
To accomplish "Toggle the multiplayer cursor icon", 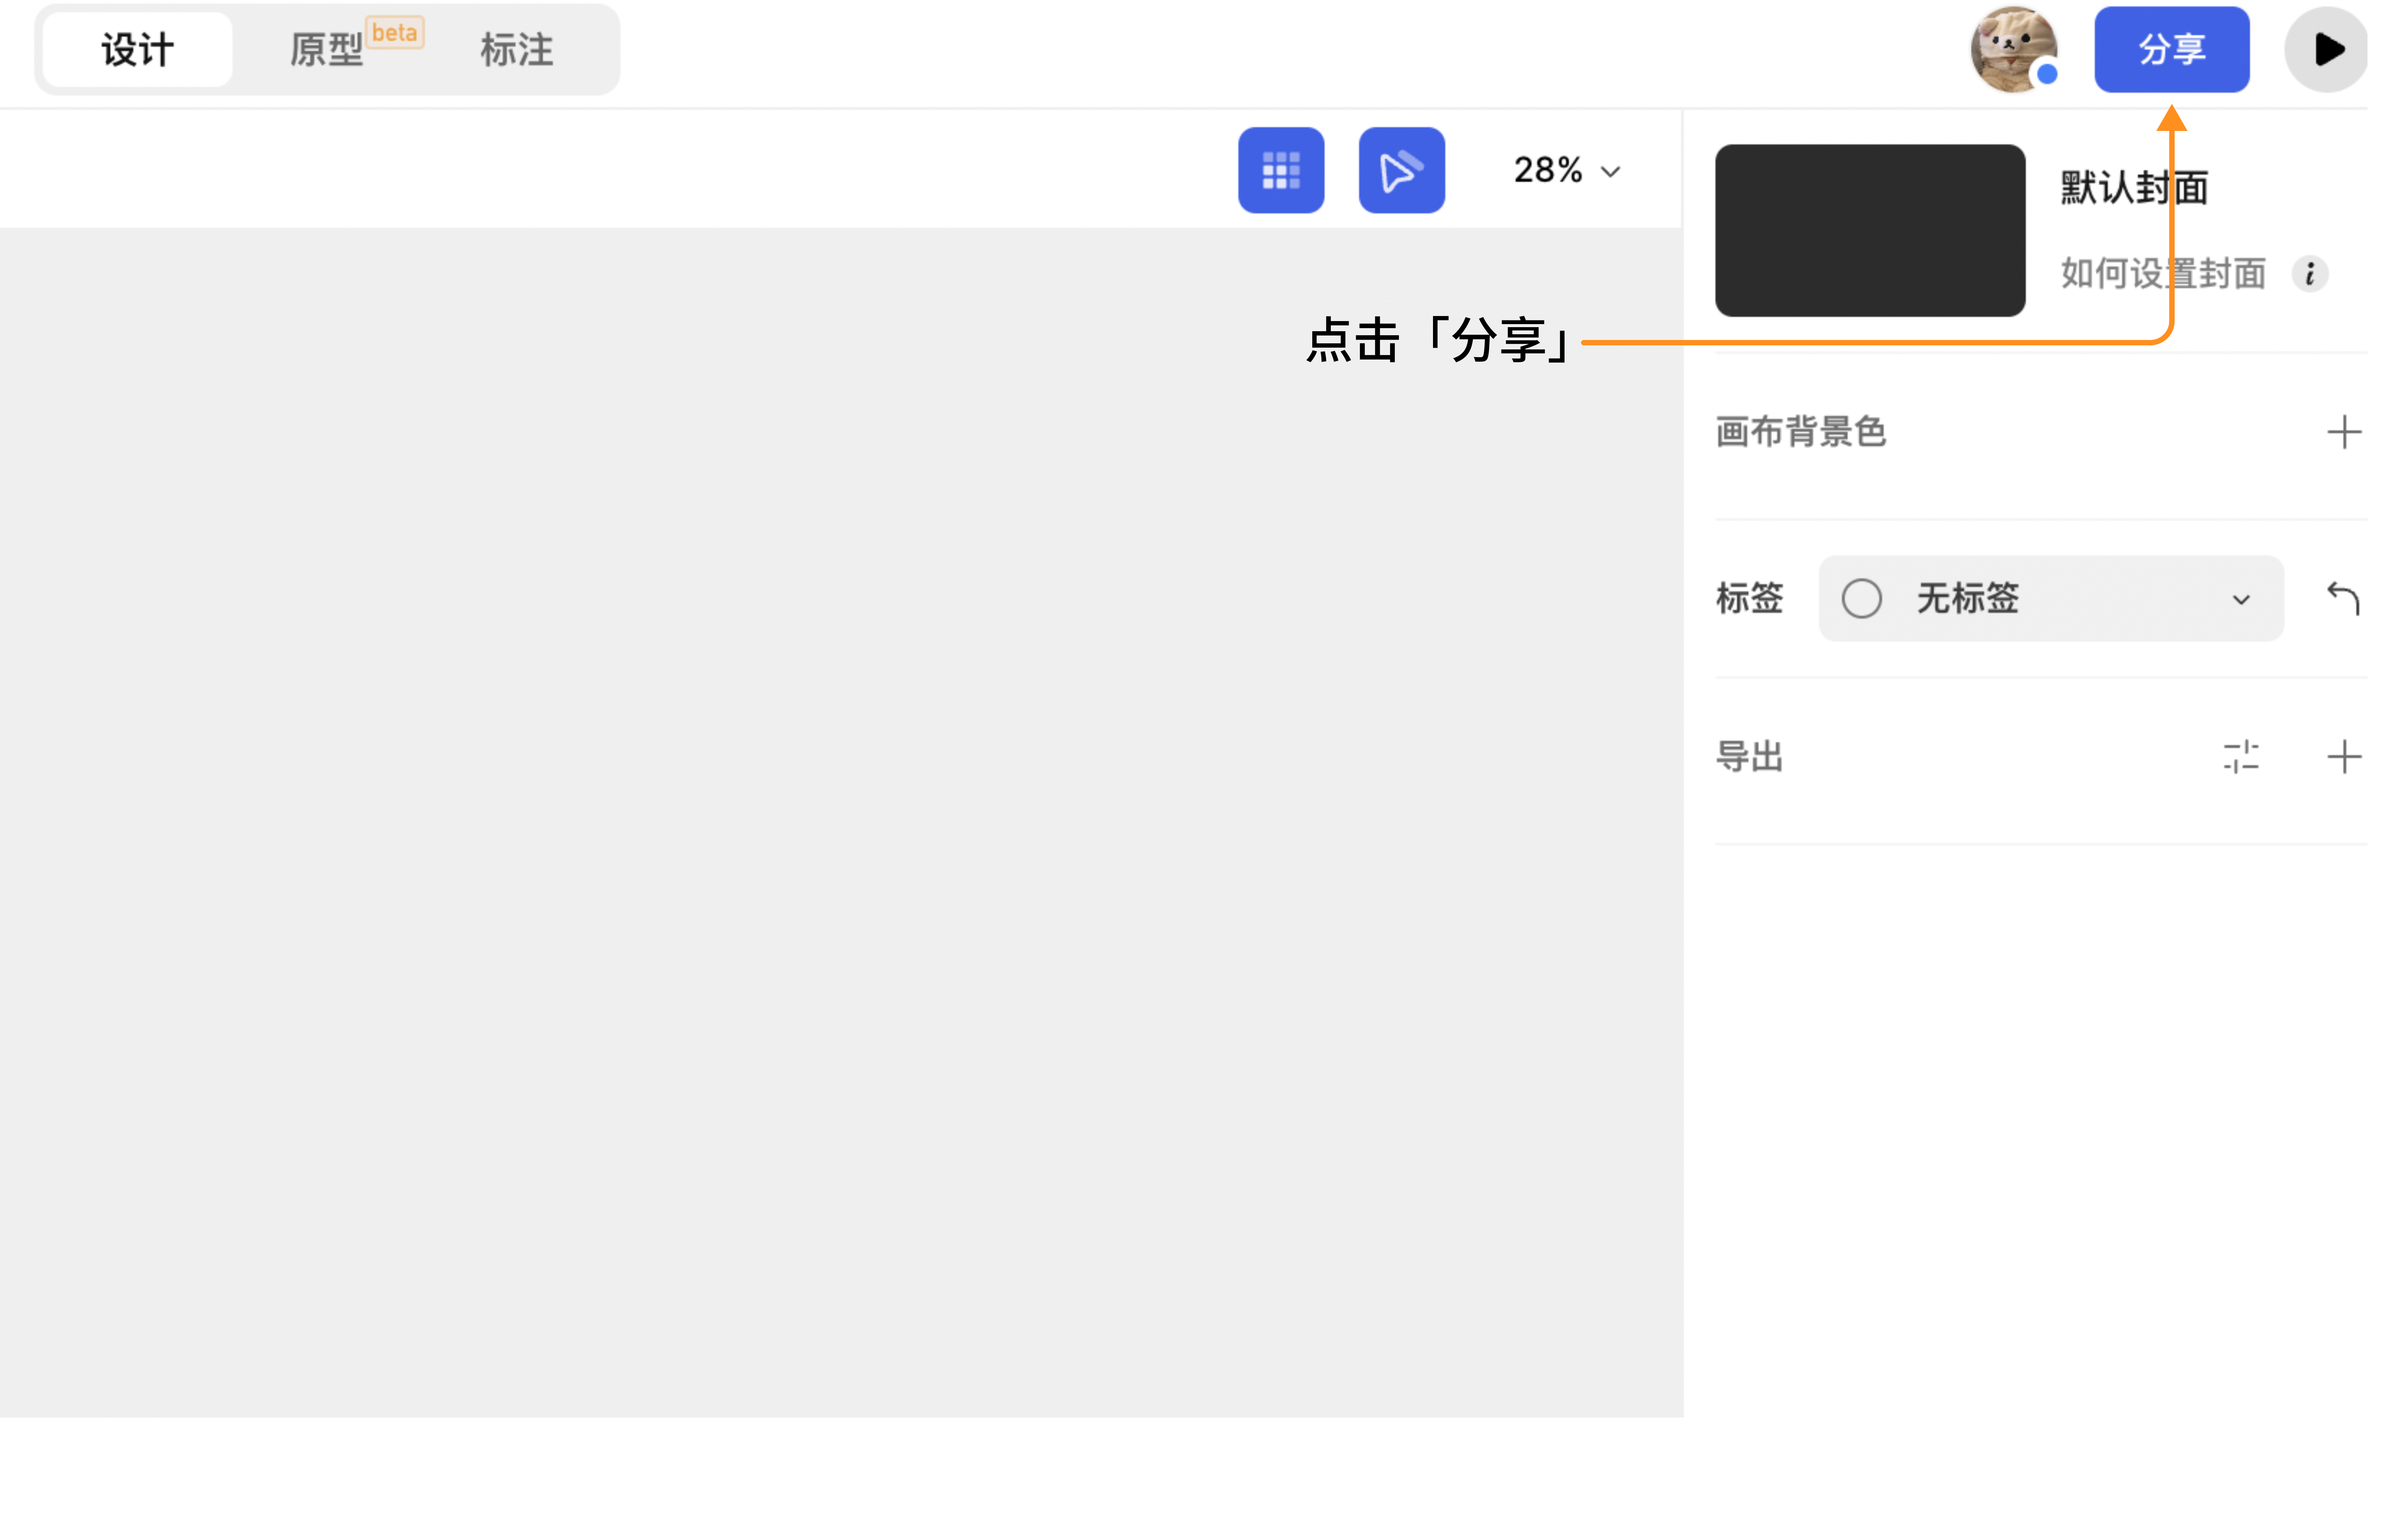I will click(1402, 170).
